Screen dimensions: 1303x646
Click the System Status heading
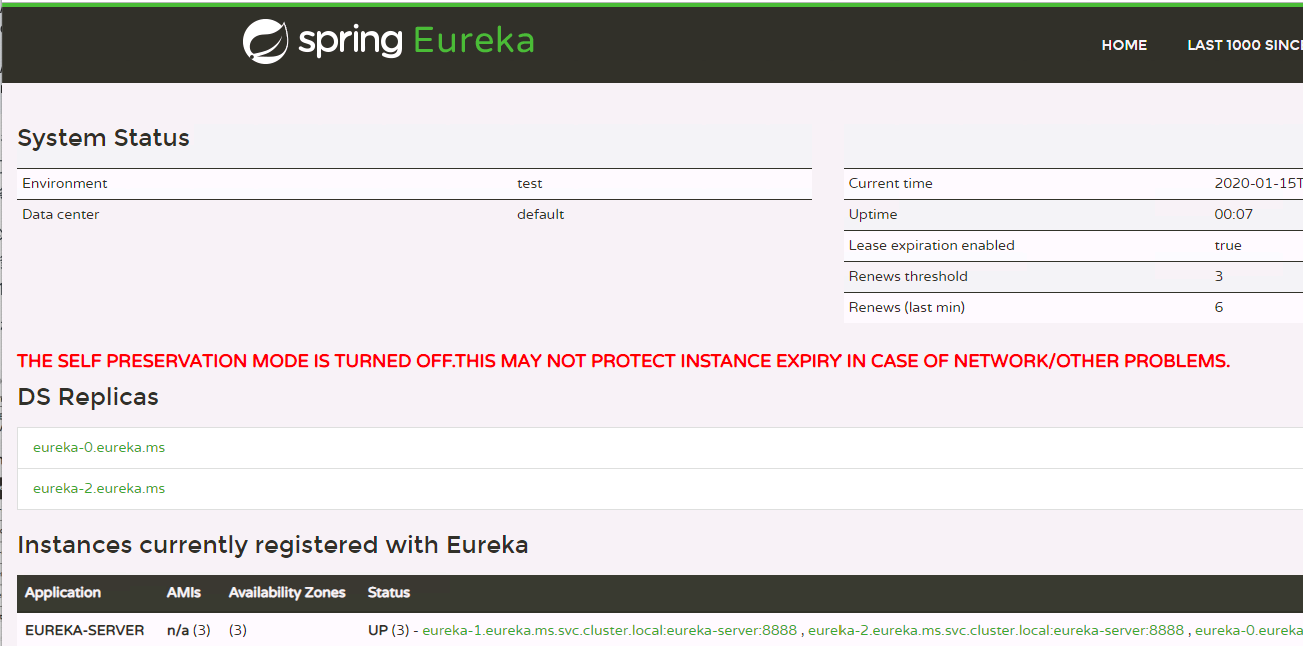pyautogui.click(x=104, y=138)
